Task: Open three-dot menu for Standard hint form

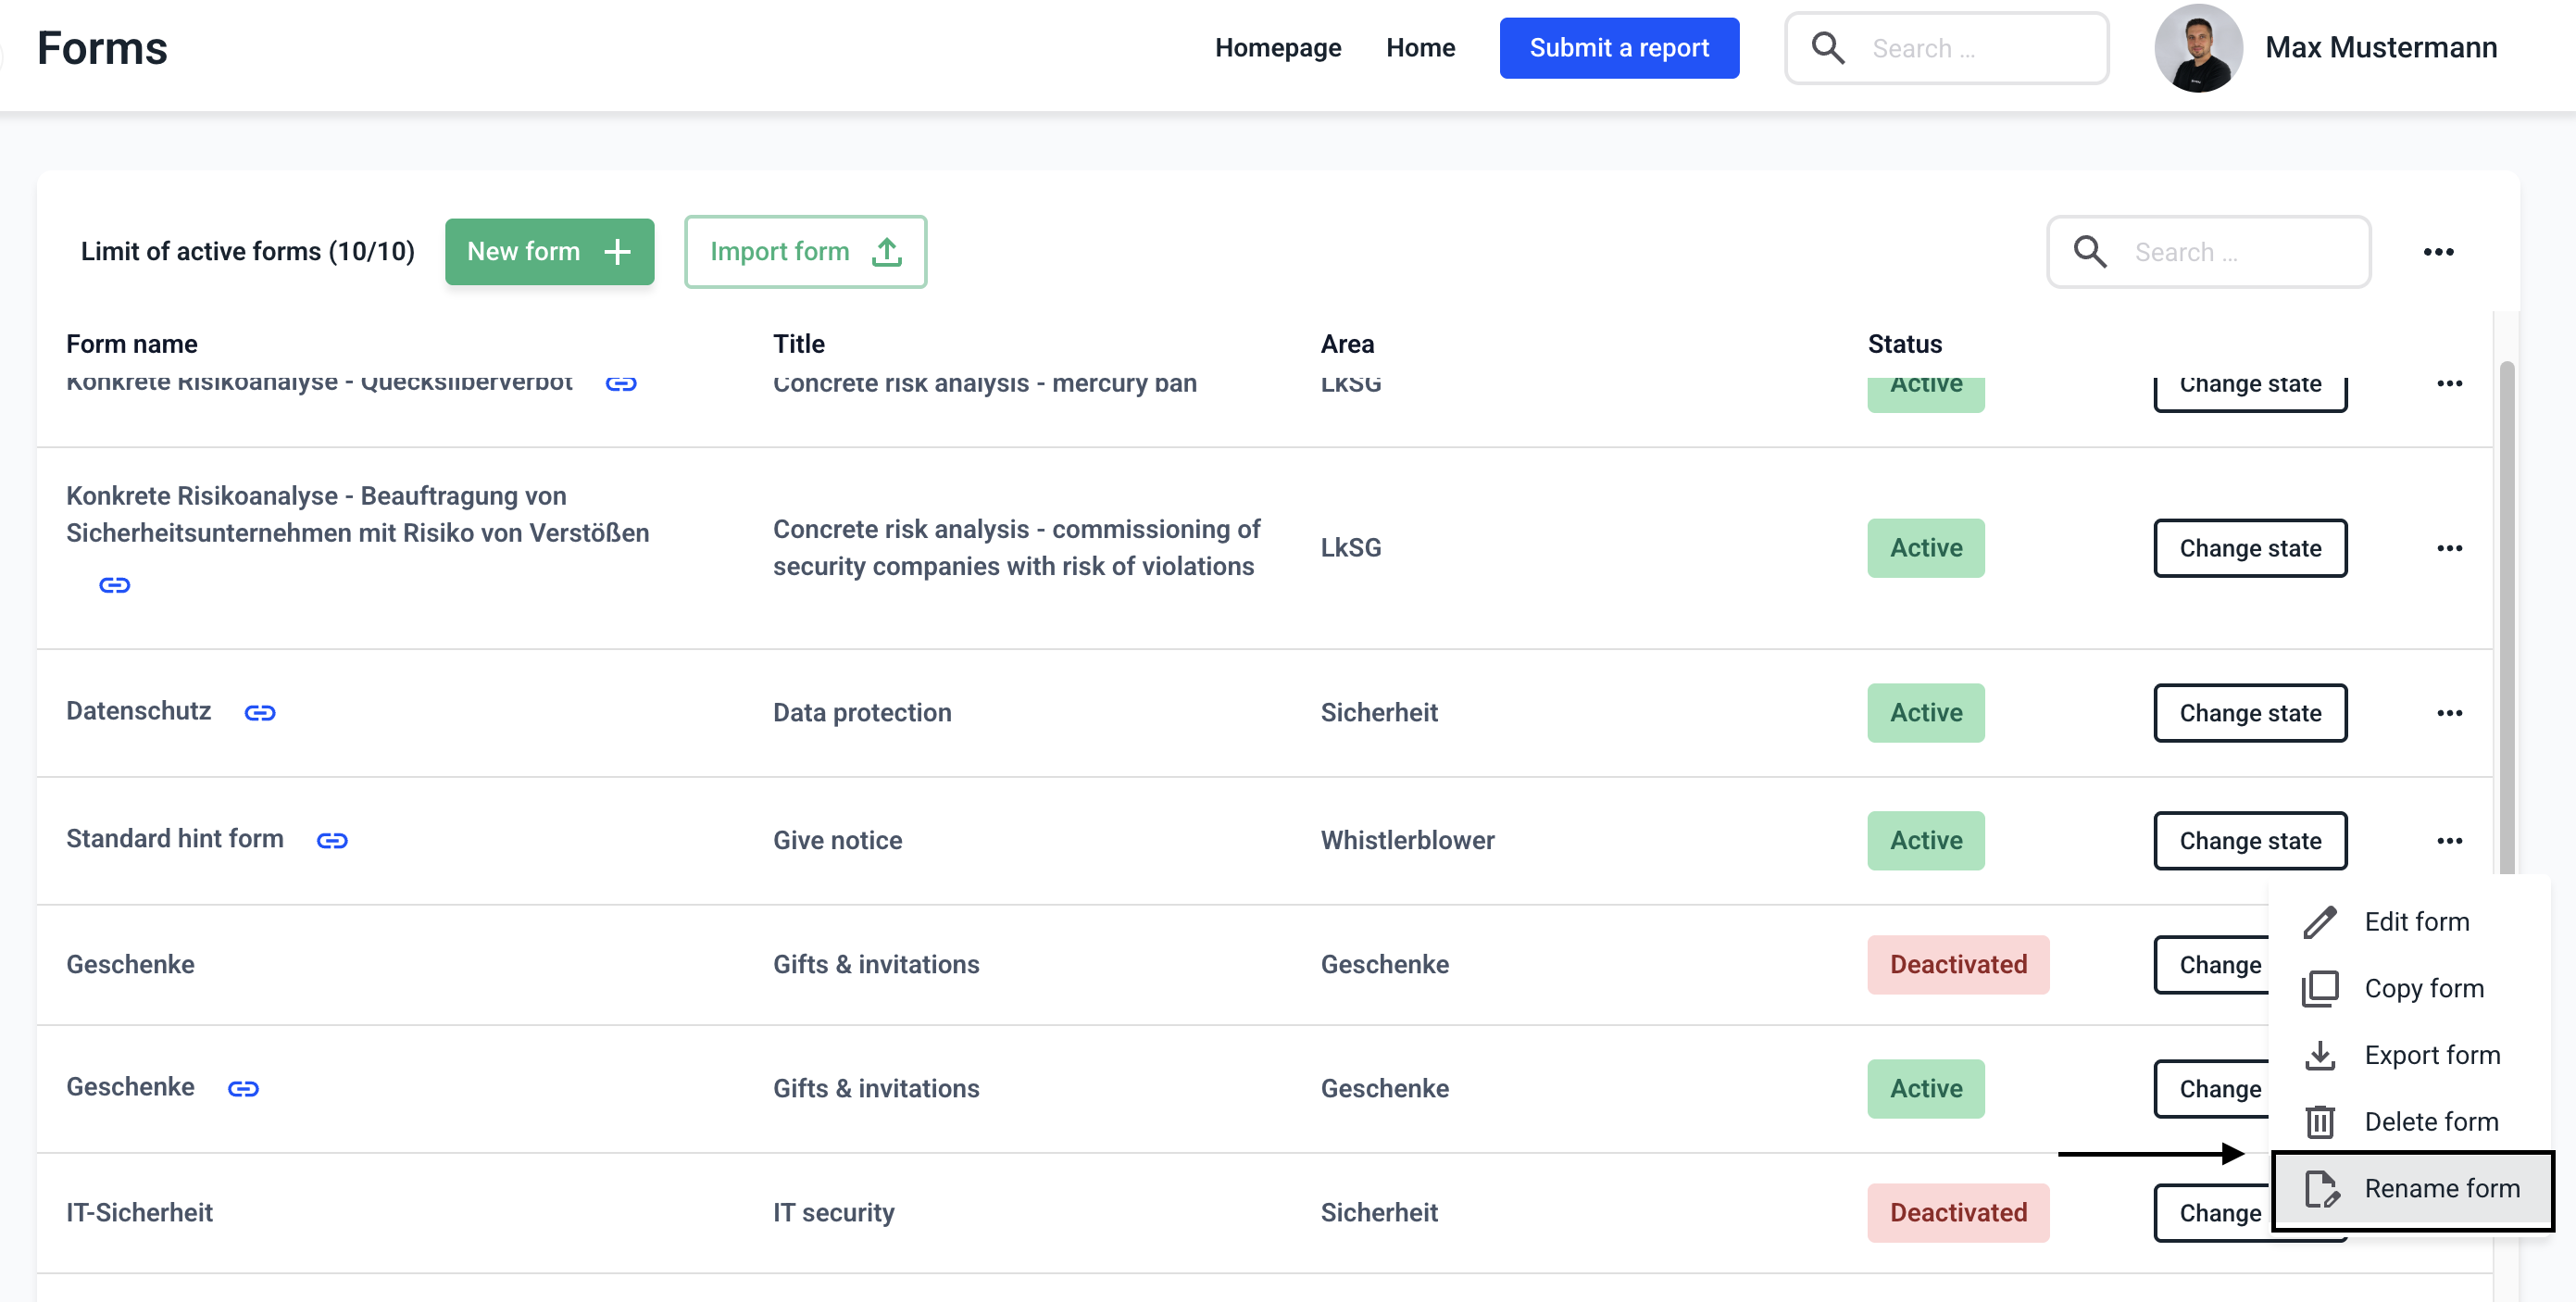Action: (x=2449, y=841)
